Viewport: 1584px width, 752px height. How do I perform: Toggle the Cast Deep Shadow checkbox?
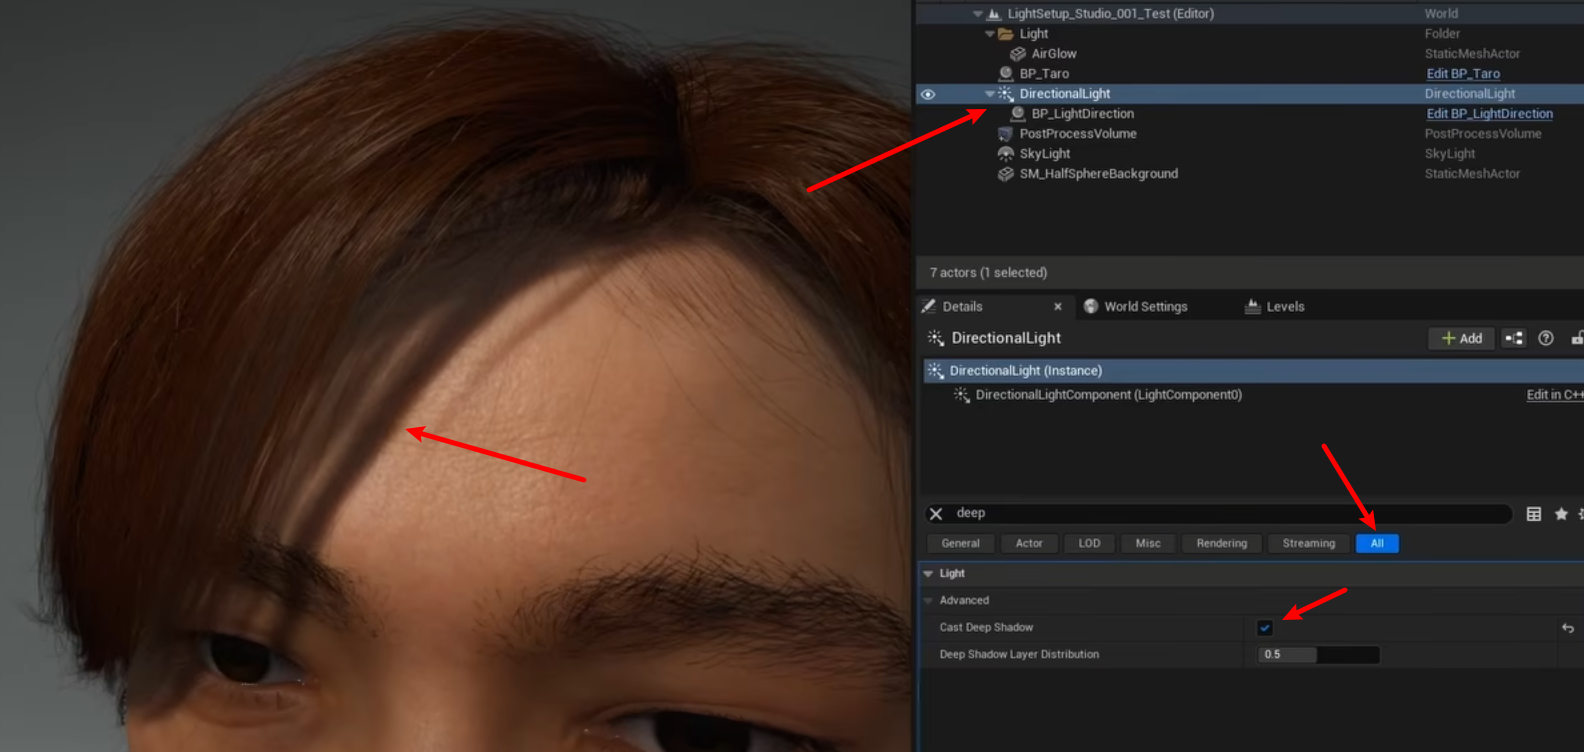tap(1265, 628)
